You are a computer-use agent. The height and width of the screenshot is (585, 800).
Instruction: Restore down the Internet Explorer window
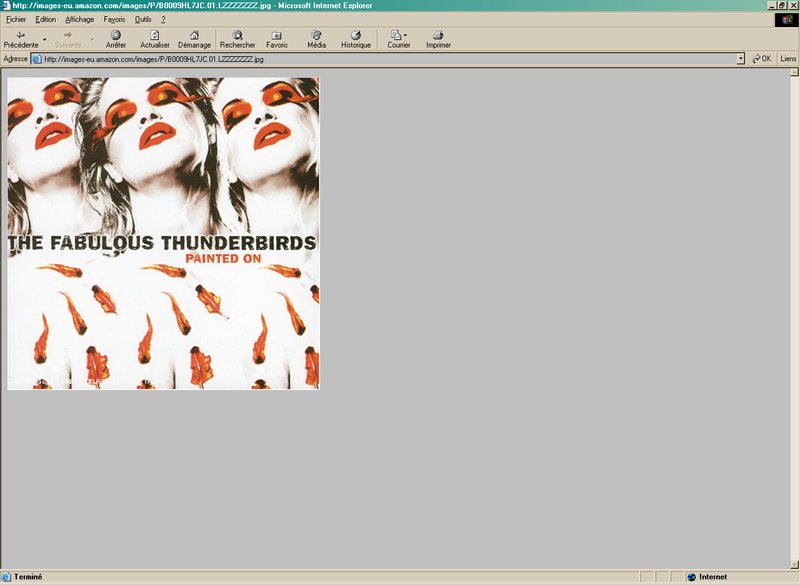pyautogui.click(x=781, y=6)
